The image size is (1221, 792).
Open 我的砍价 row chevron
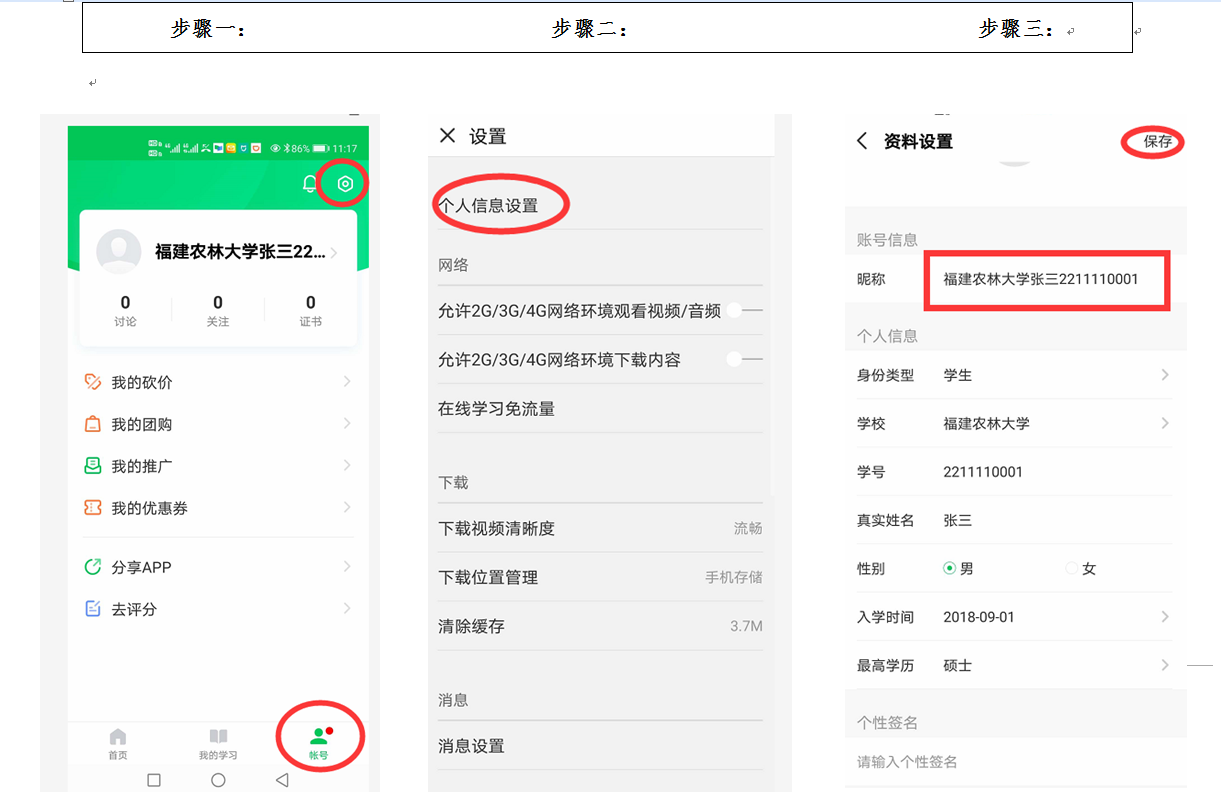347,382
